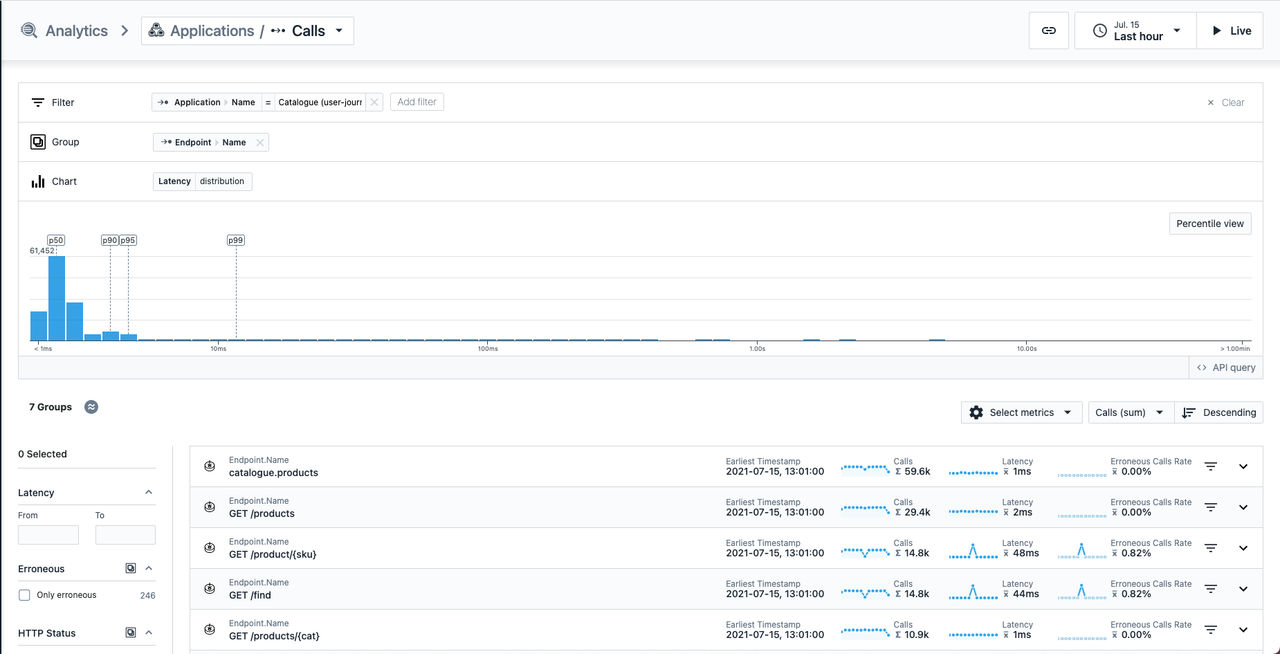Remove the Endpoint Name grouping with its X

(260, 142)
